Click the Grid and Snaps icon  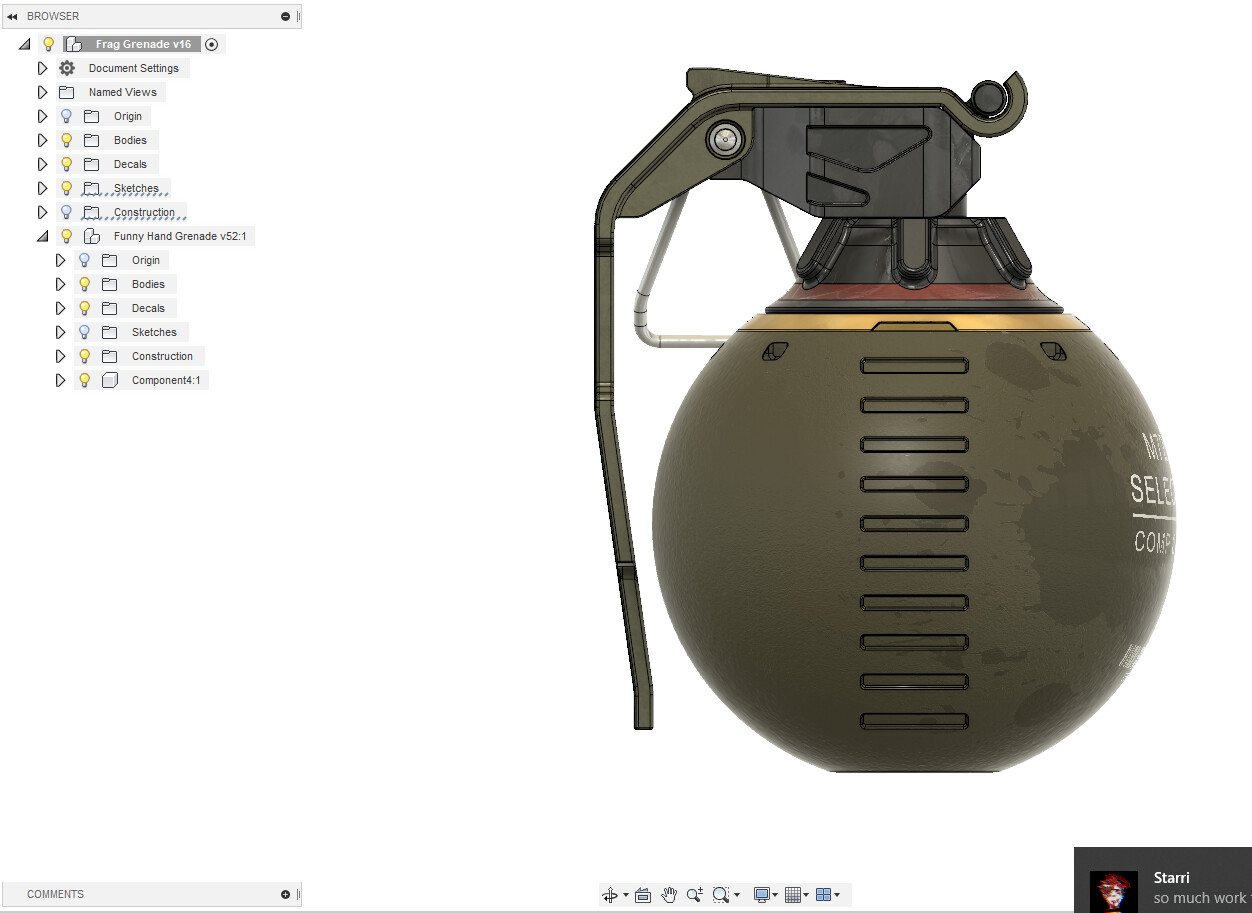[793, 895]
